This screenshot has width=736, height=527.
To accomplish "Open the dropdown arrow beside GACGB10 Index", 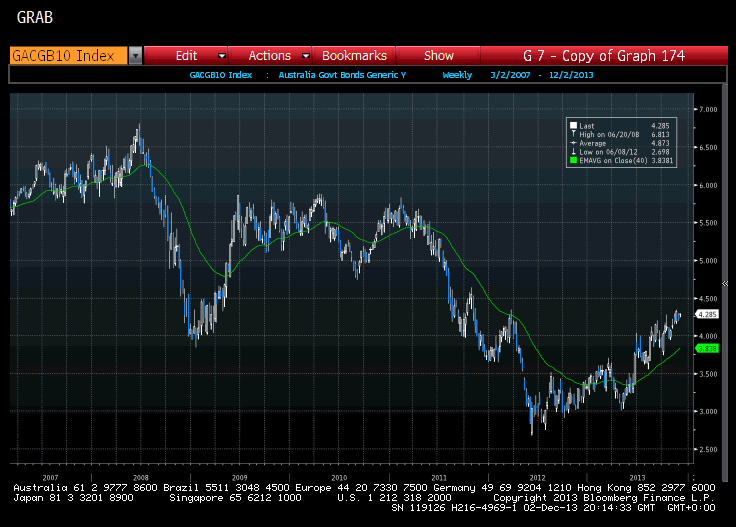I will tap(136, 56).
